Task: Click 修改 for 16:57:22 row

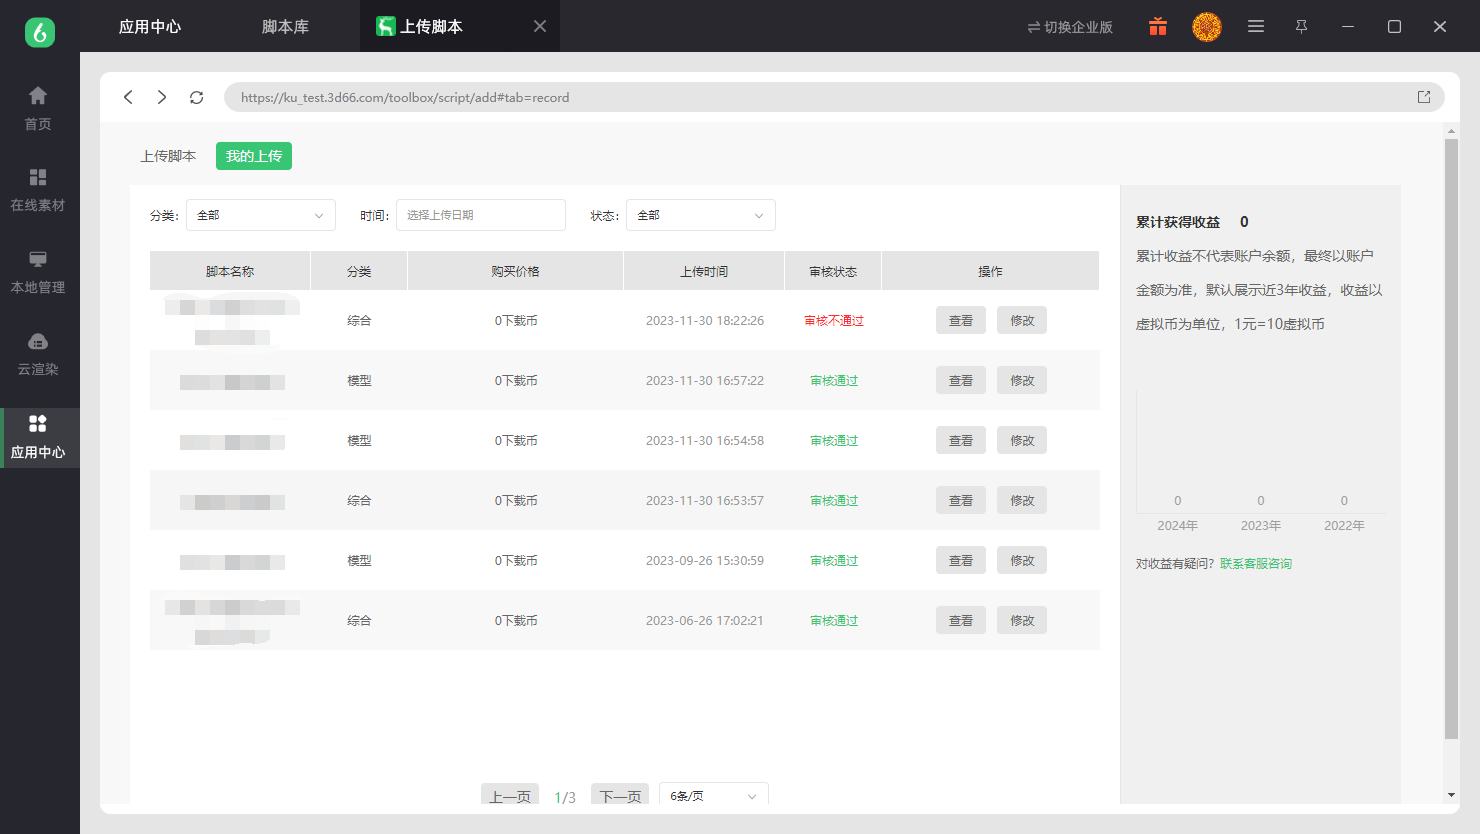Action: (1022, 380)
